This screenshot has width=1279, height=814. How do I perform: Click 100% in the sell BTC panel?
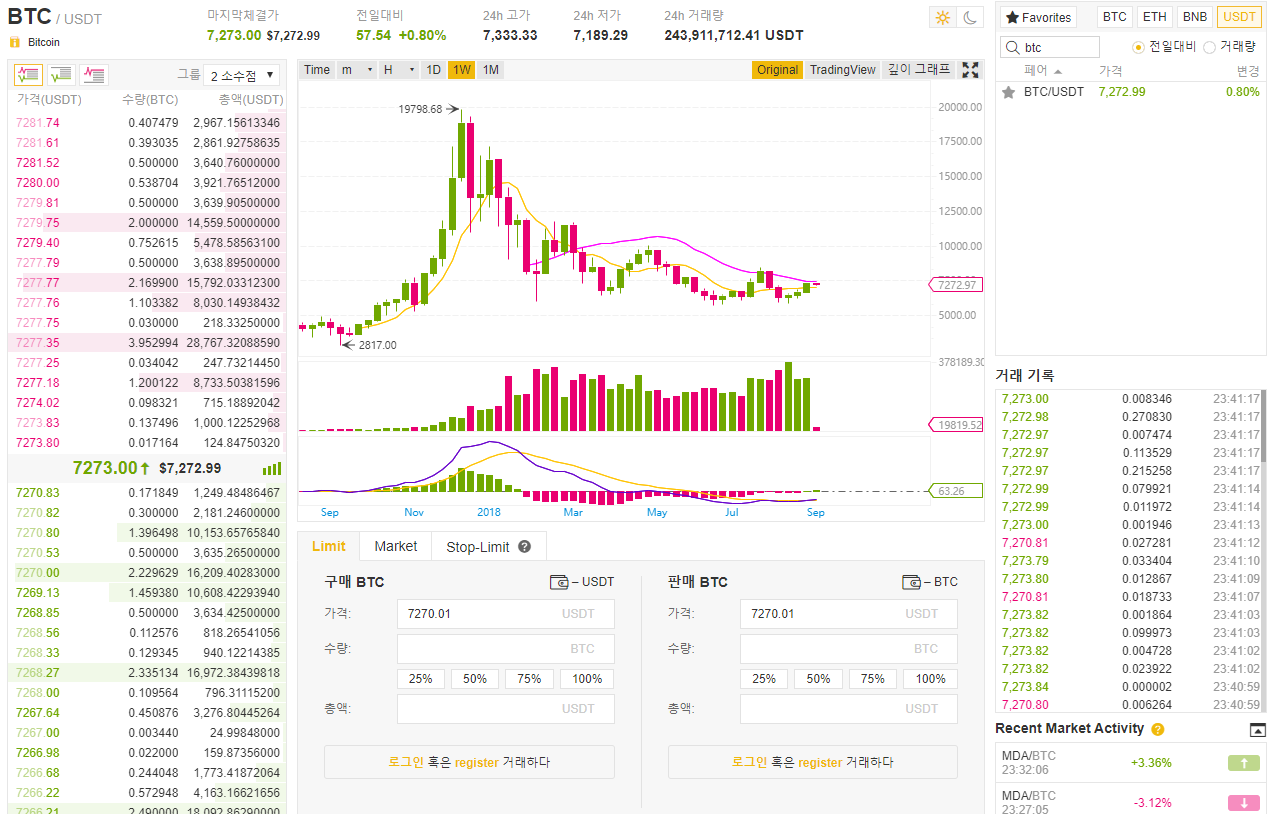(930, 679)
